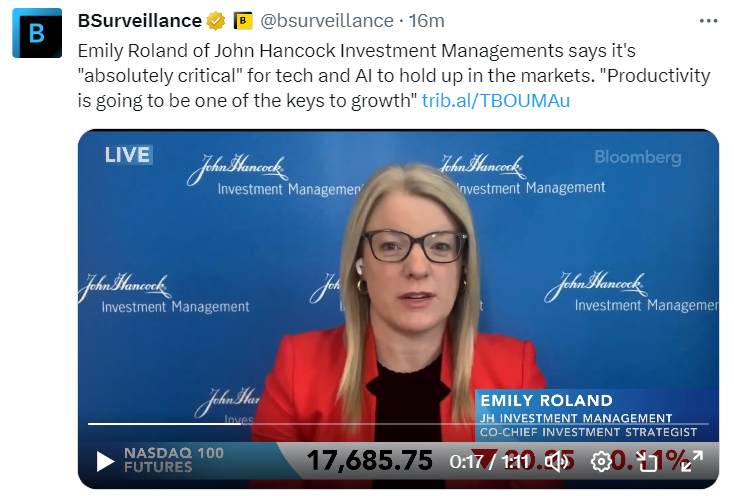
Task: Seek forward on the video progress bar
Action: tap(468, 424)
